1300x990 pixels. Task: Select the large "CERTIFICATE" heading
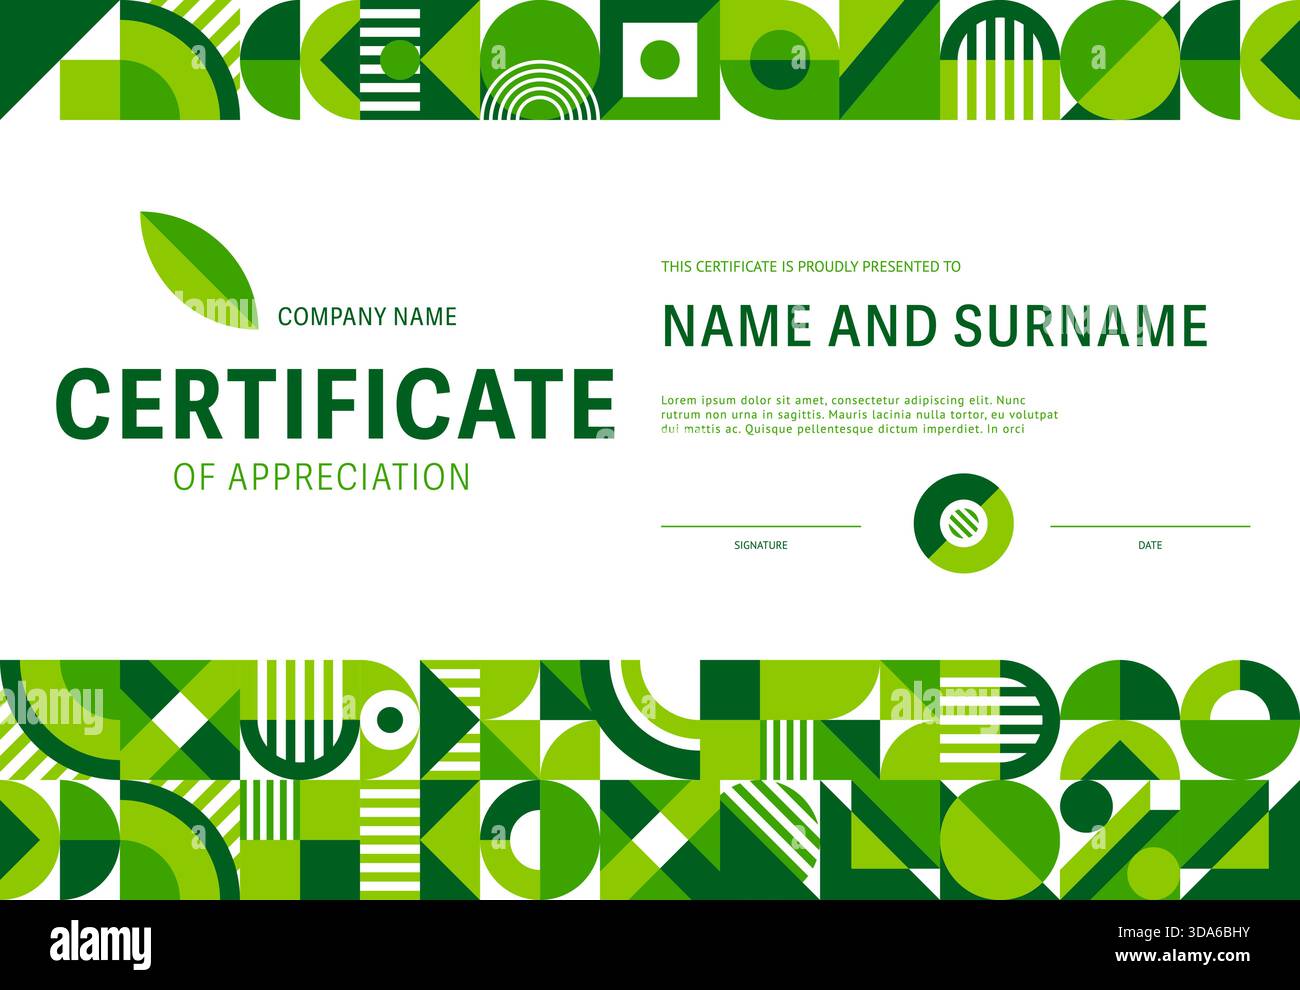pyautogui.click(x=335, y=404)
